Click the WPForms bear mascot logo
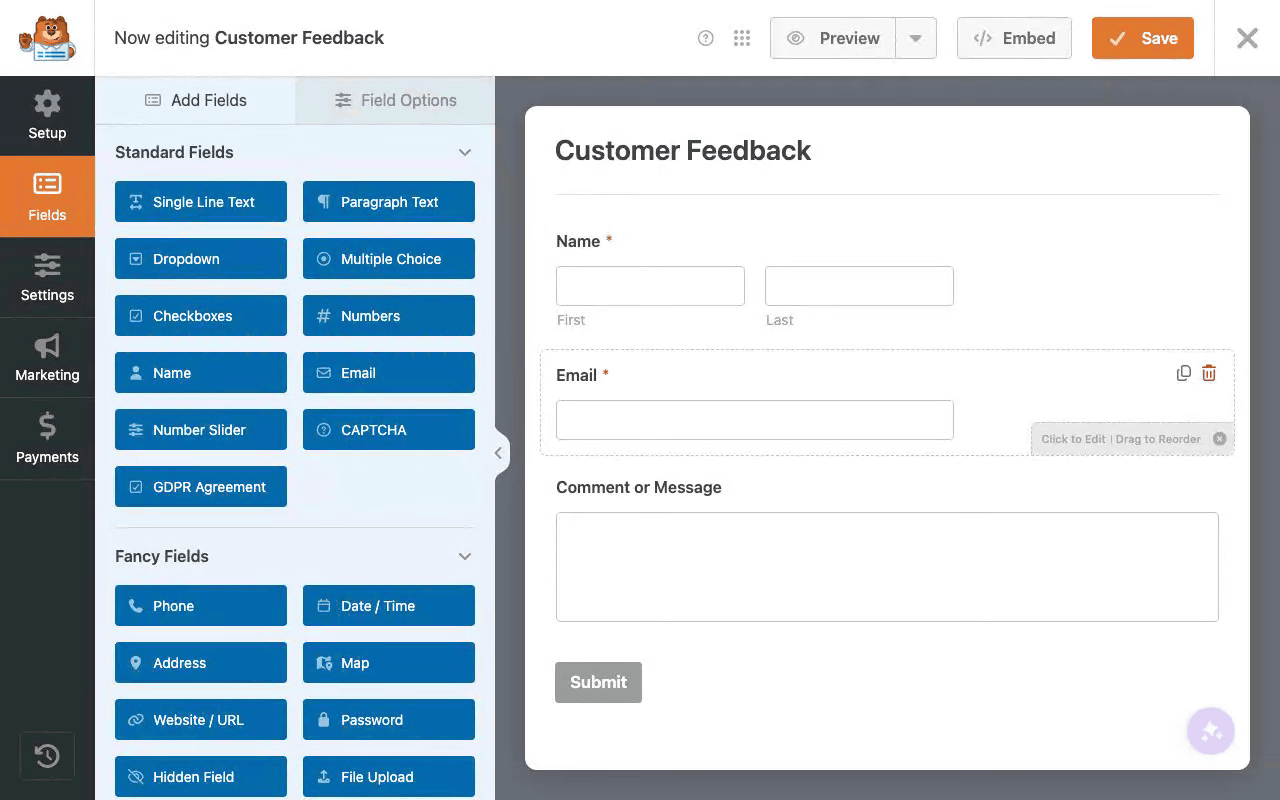Screen dimensions: 1280x800 pos(46,38)
